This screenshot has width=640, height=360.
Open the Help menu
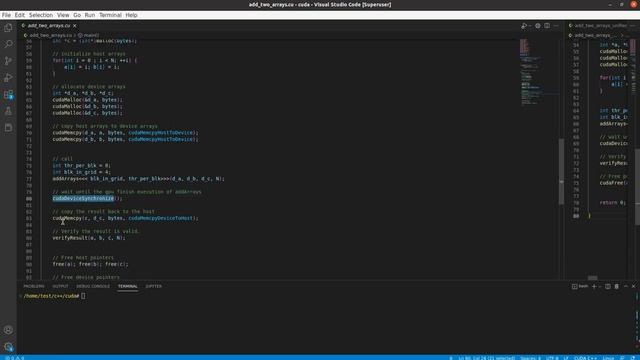point(131,15)
